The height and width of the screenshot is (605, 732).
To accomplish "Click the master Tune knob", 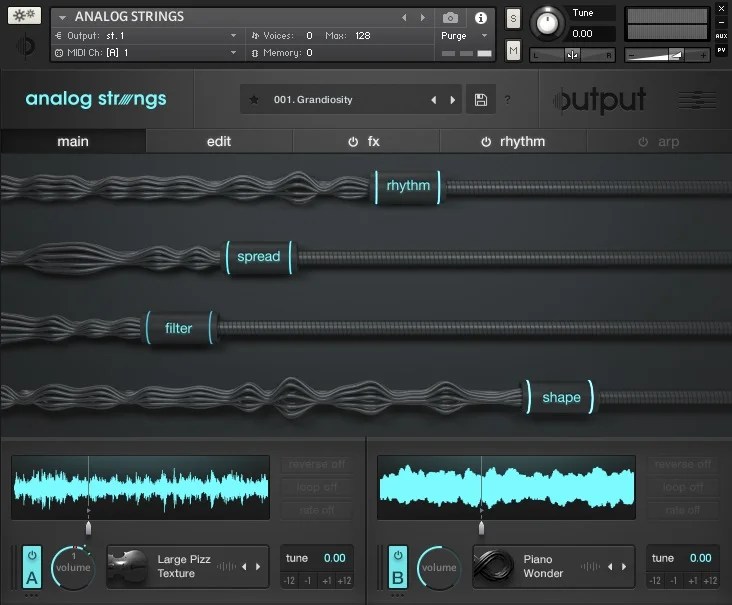I will (x=547, y=22).
